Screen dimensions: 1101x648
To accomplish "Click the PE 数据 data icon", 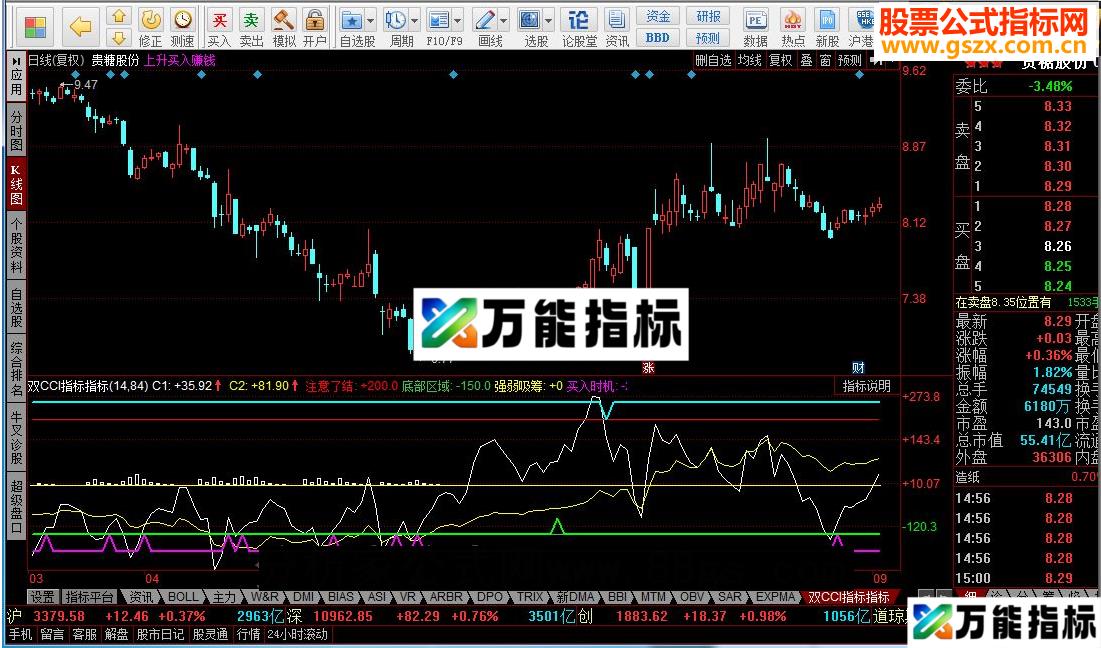I will click(756, 20).
